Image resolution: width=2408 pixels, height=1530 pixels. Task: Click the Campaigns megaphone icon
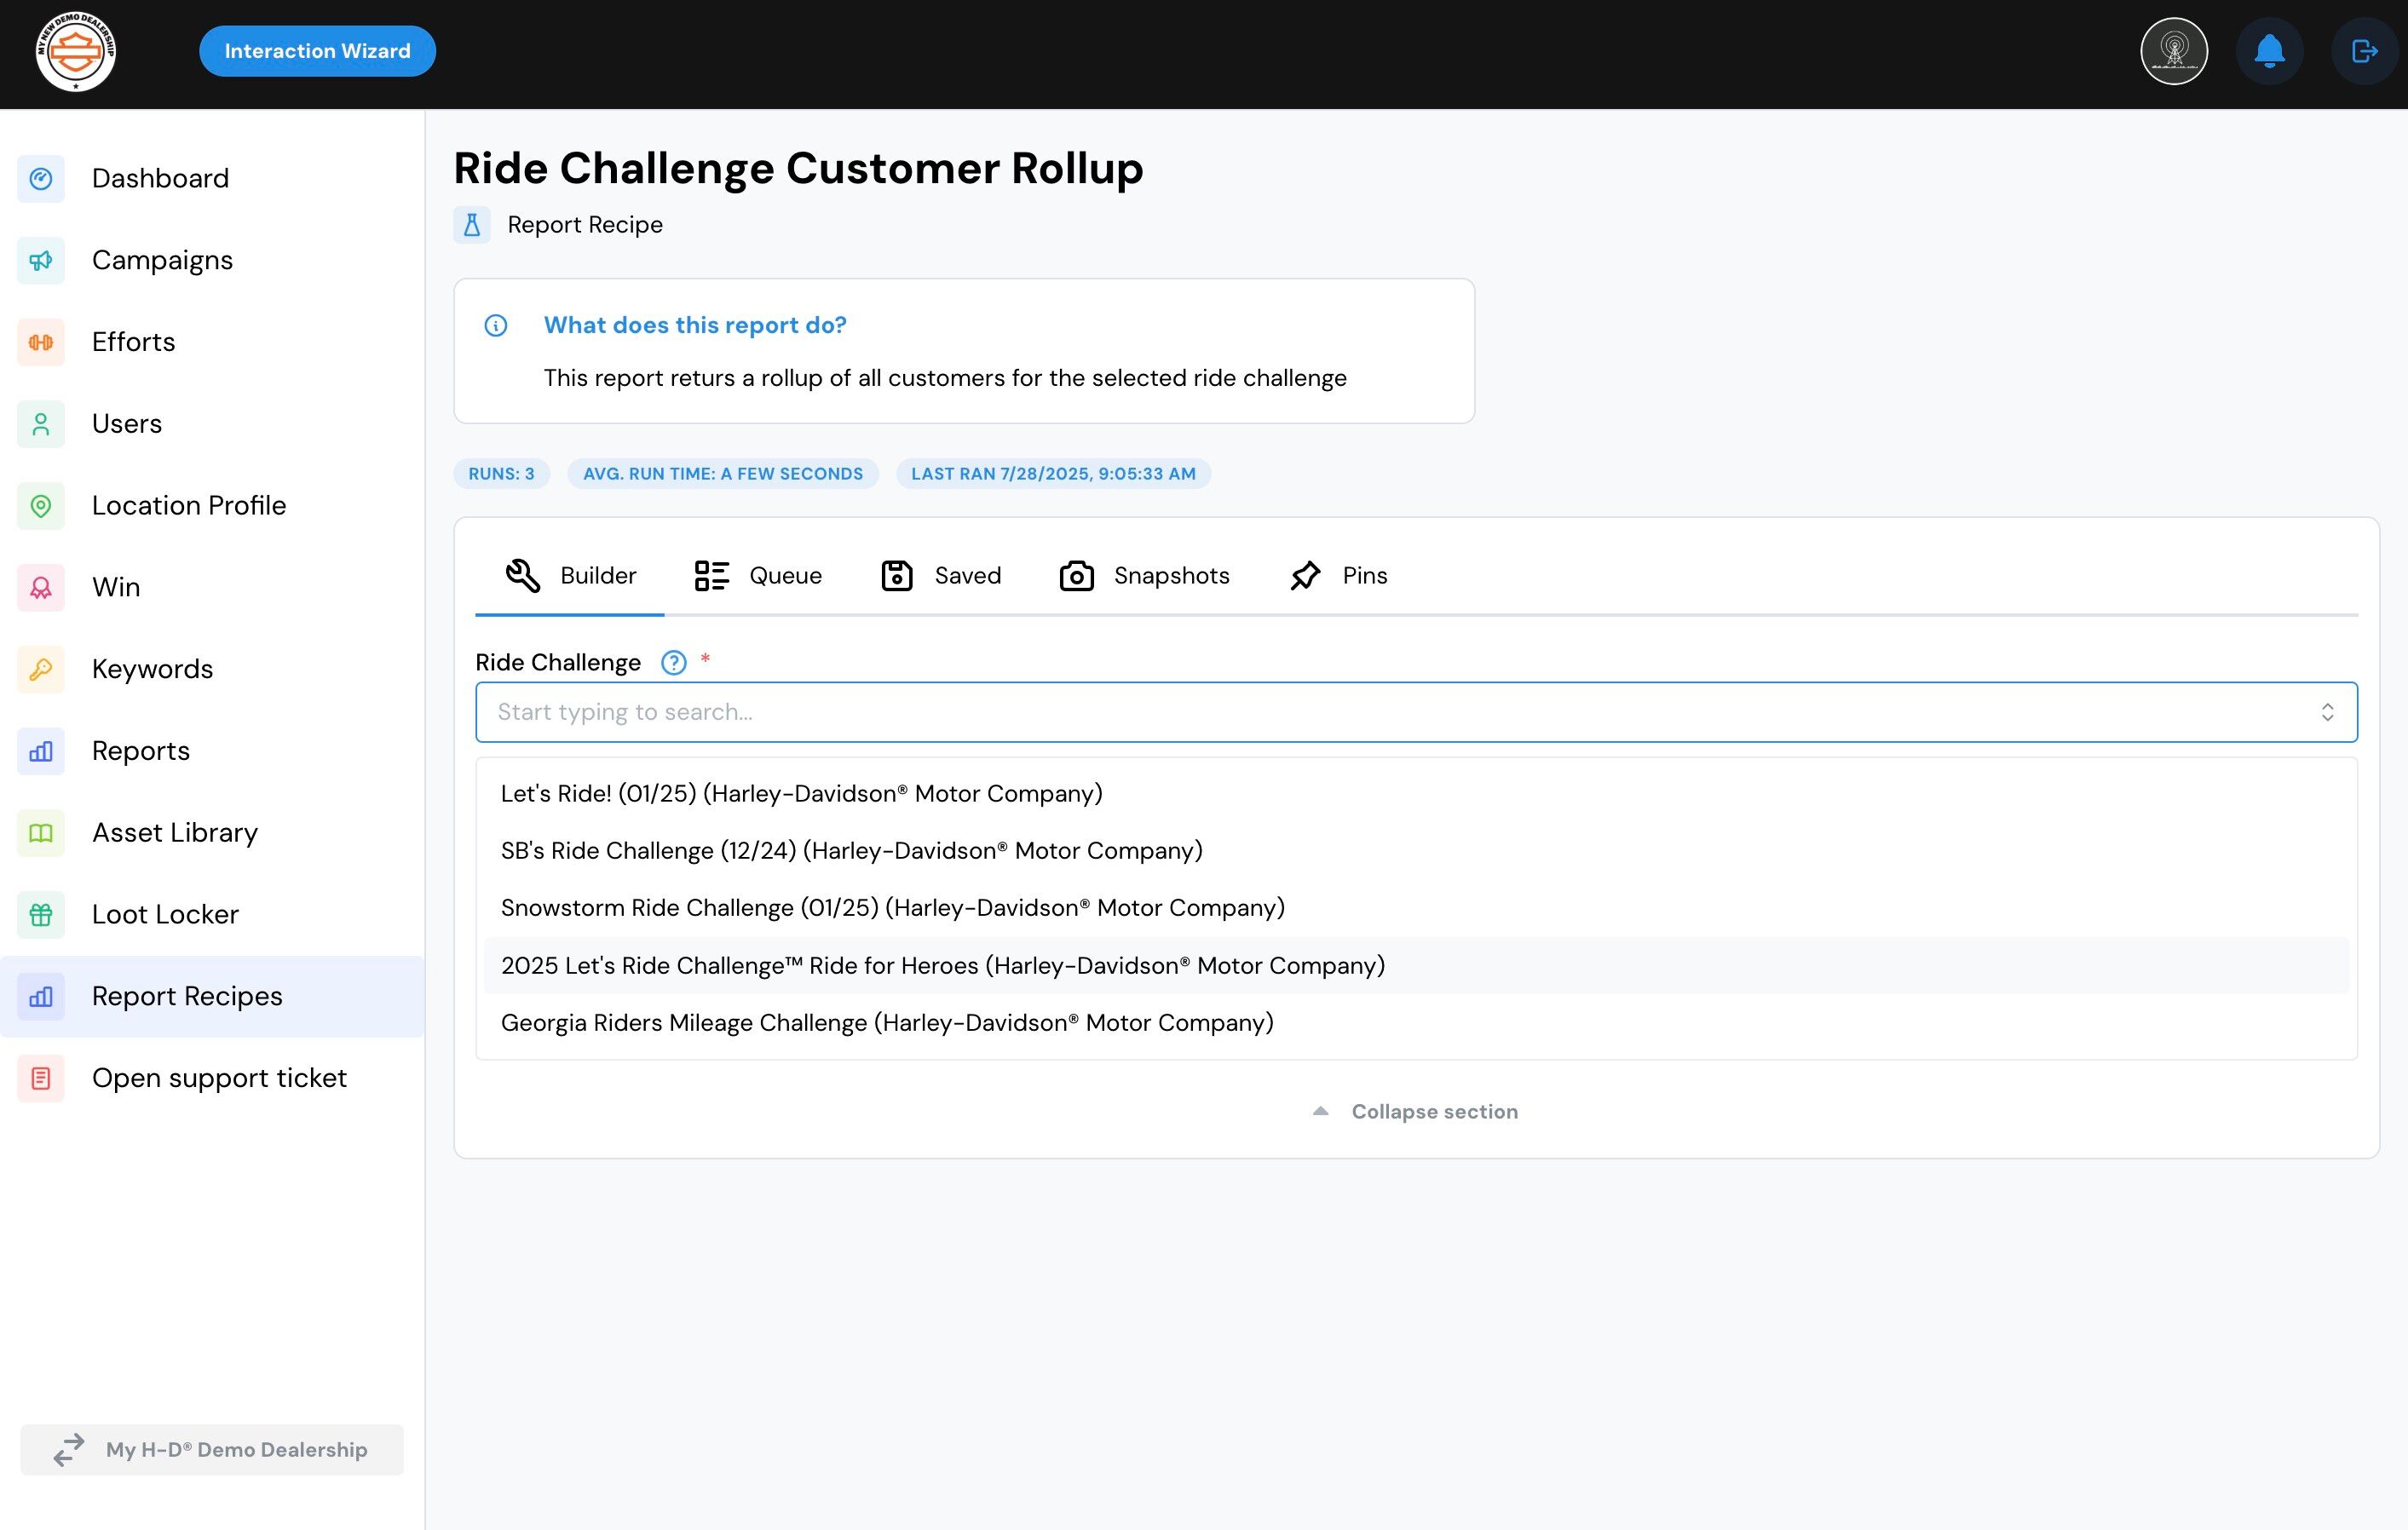coord(41,260)
